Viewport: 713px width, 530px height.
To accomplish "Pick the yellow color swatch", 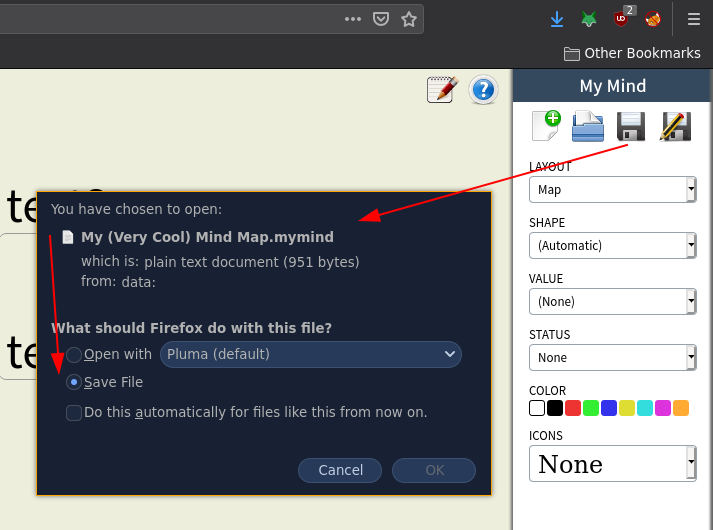I will (x=627, y=408).
